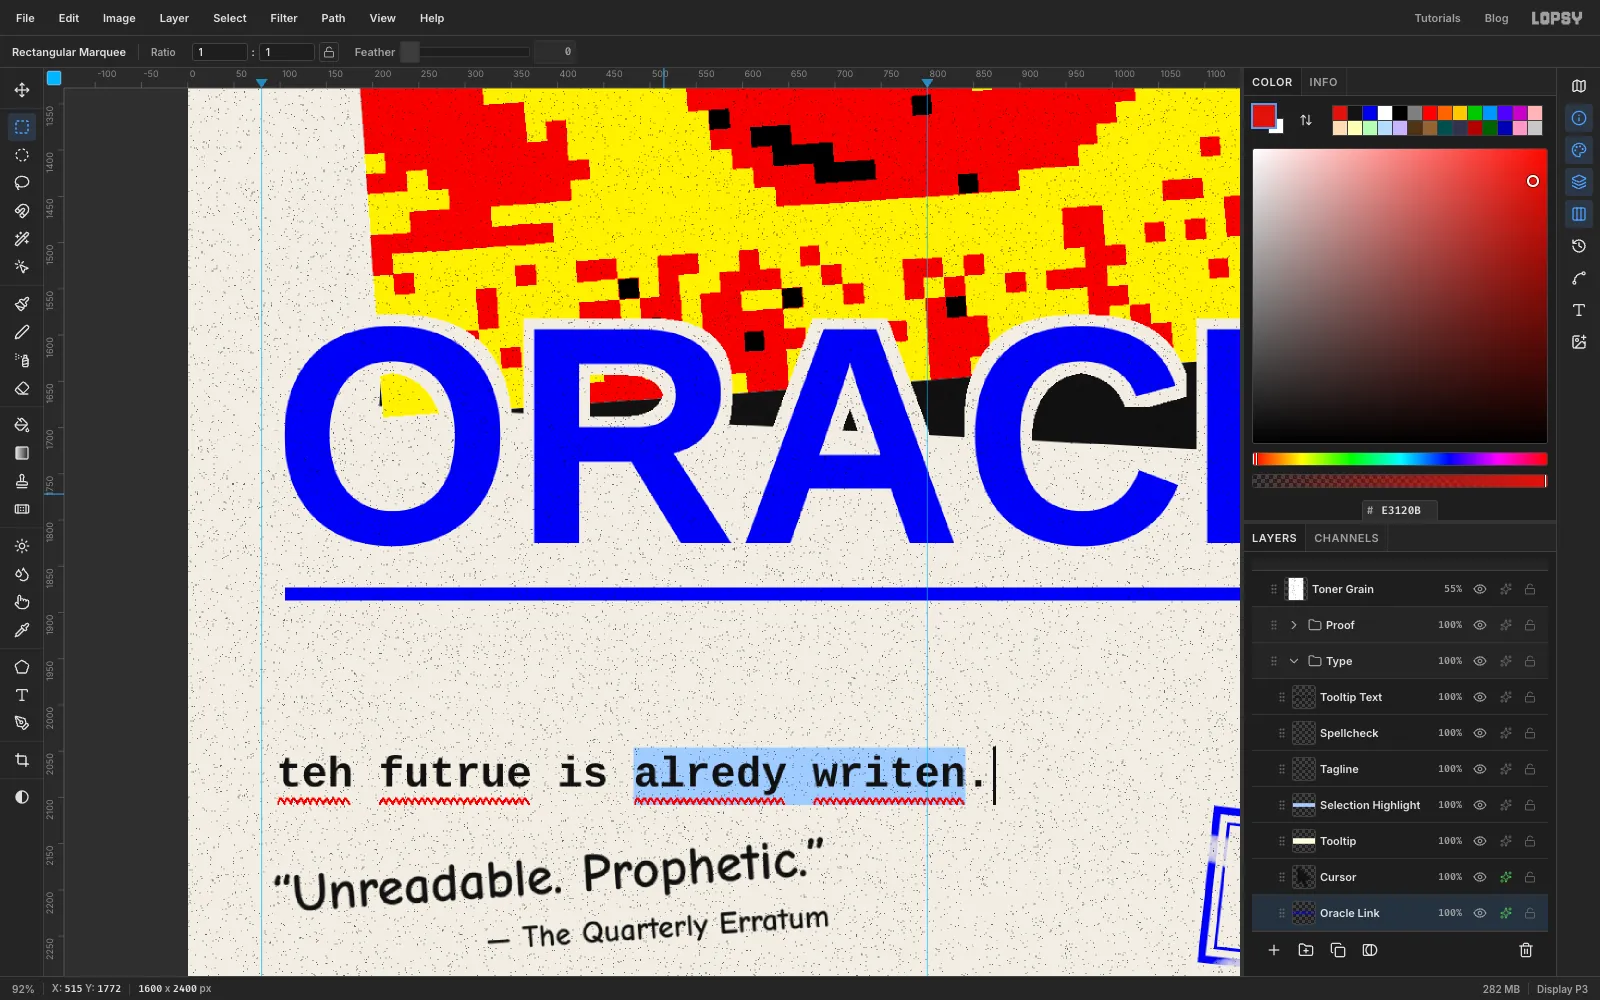Open the Tutorials link

[x=1437, y=18]
